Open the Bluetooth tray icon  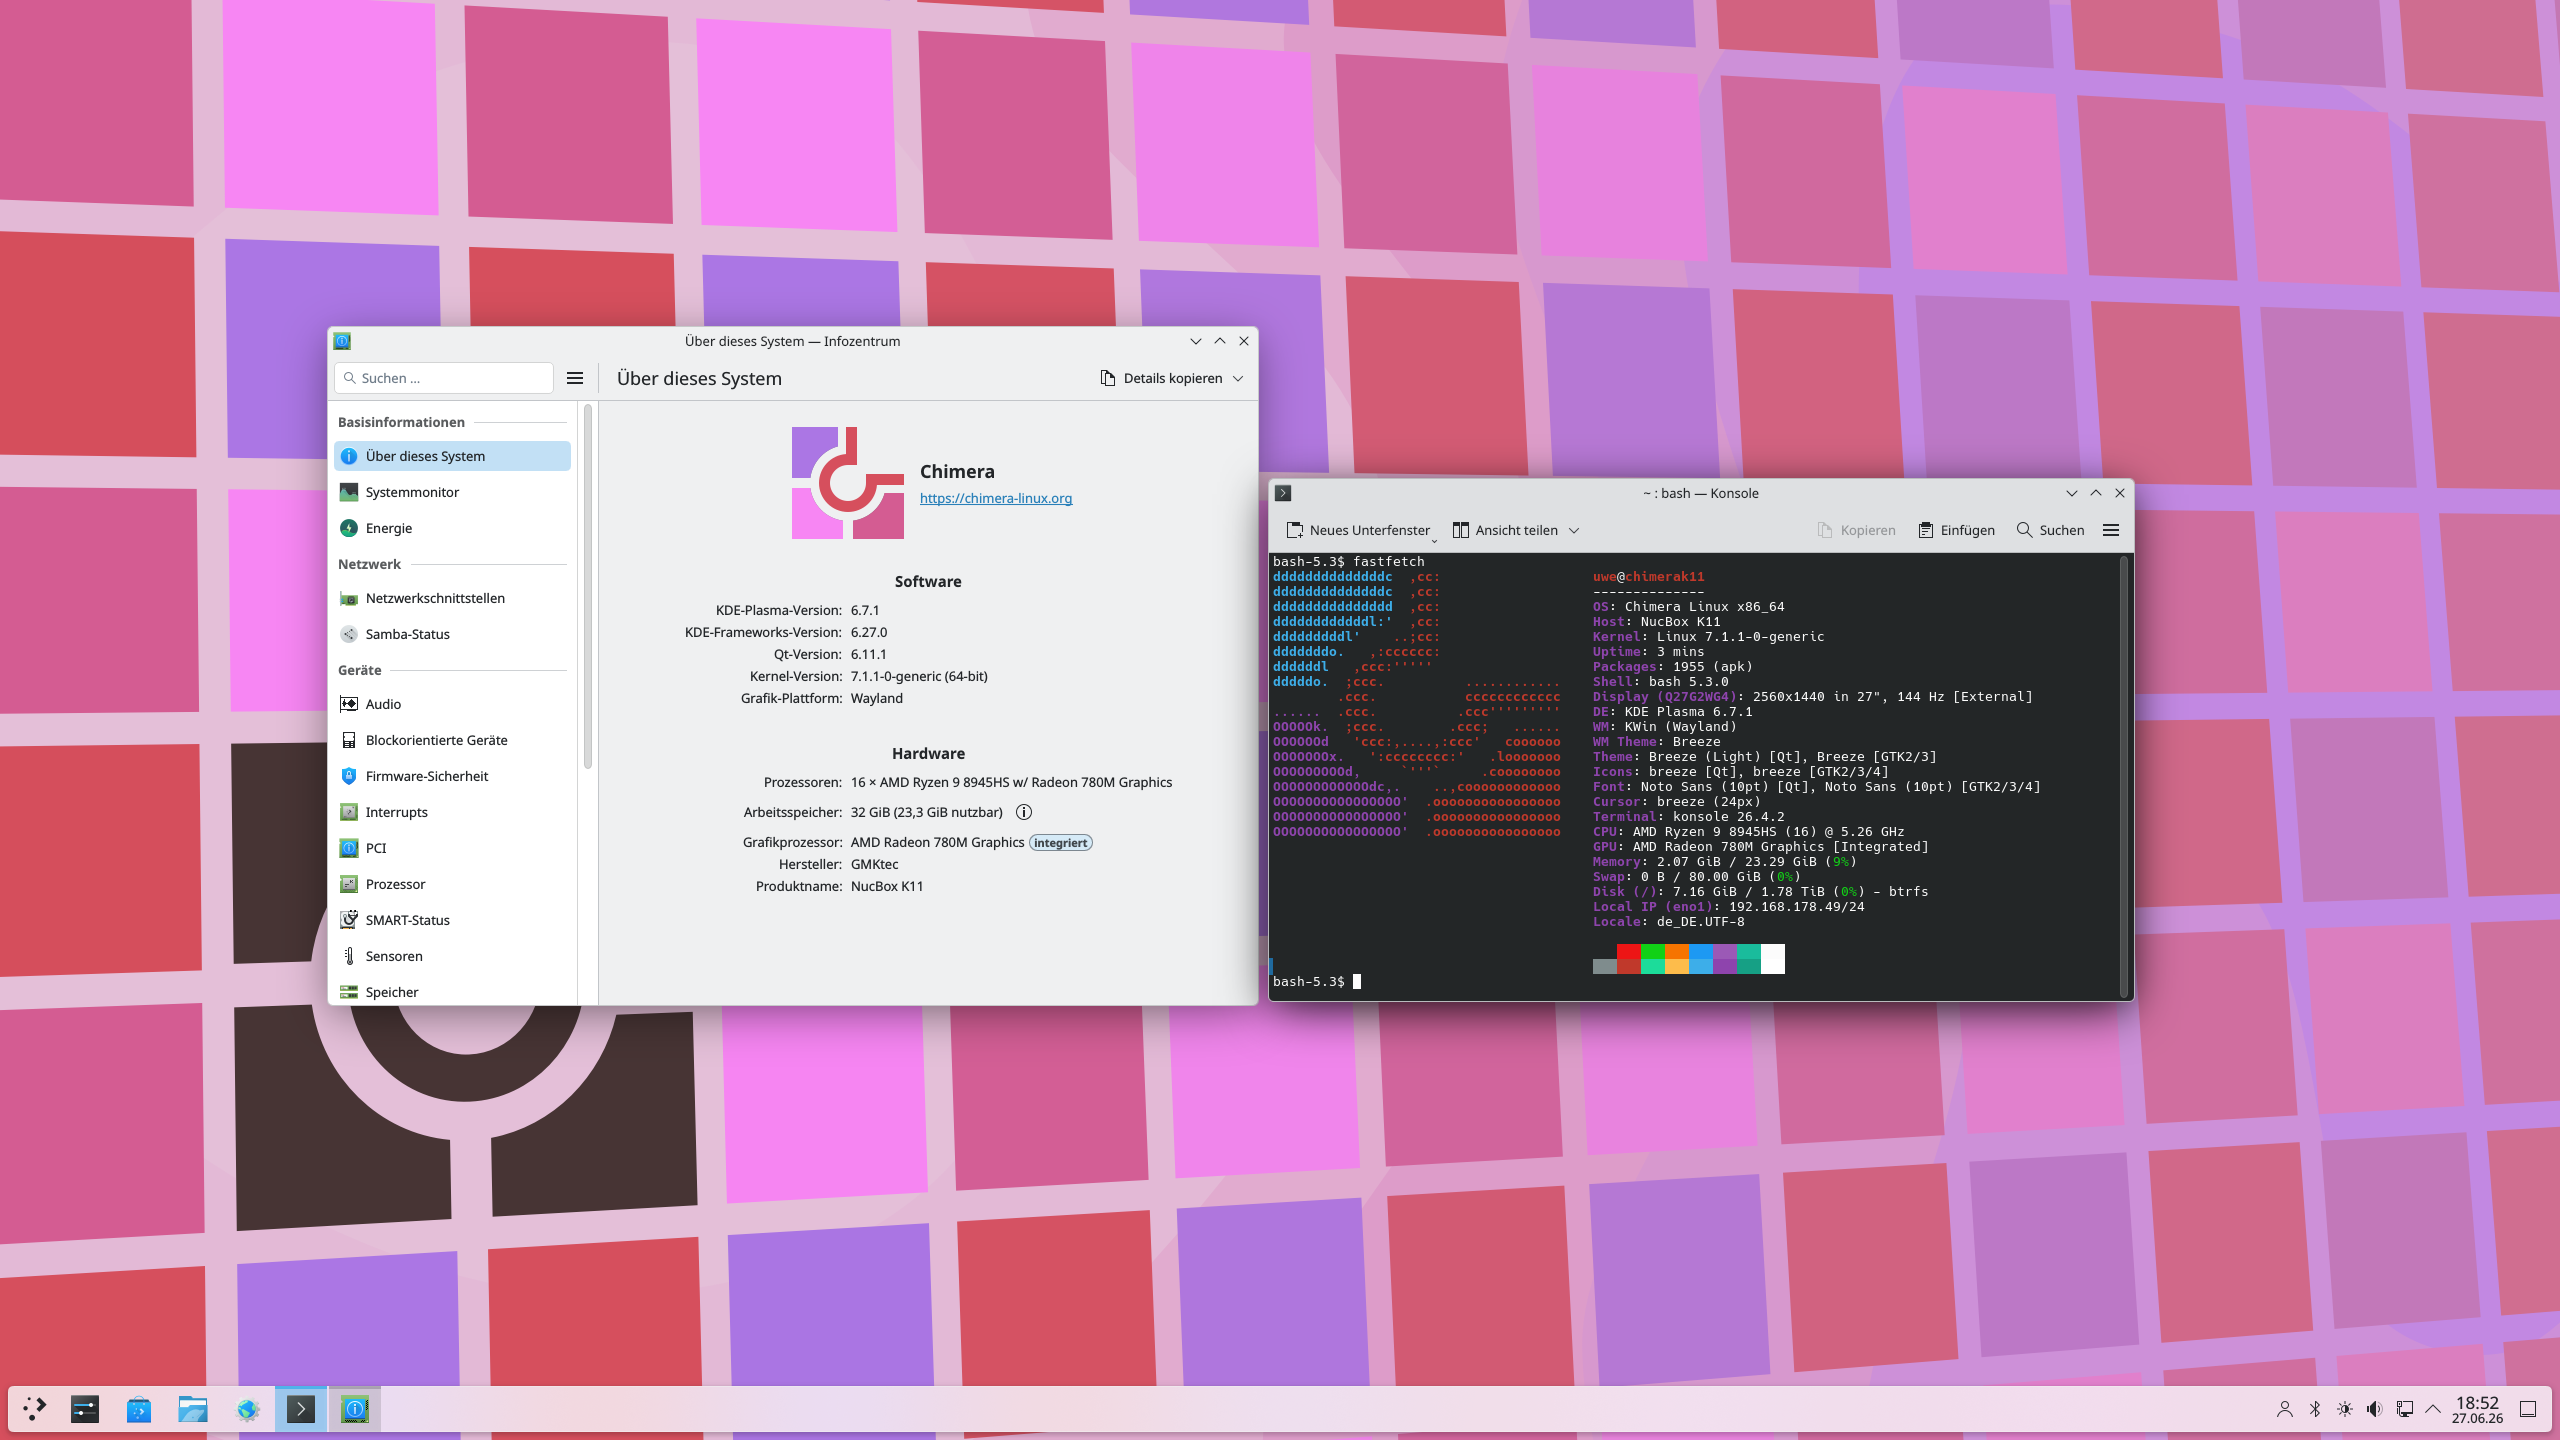click(2314, 1409)
